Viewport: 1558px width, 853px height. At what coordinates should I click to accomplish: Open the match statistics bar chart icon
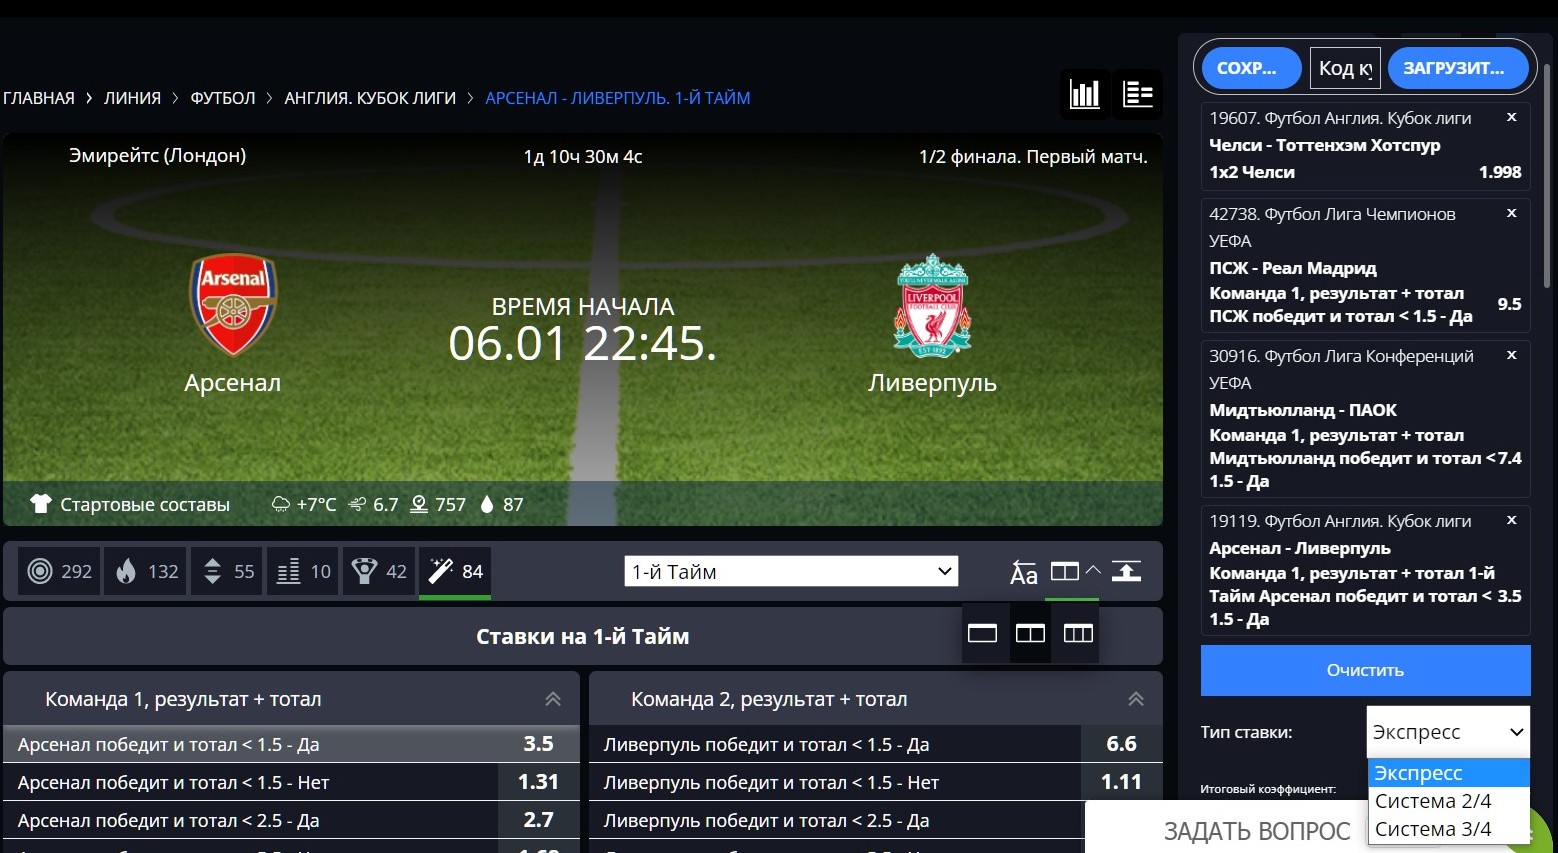point(1085,94)
